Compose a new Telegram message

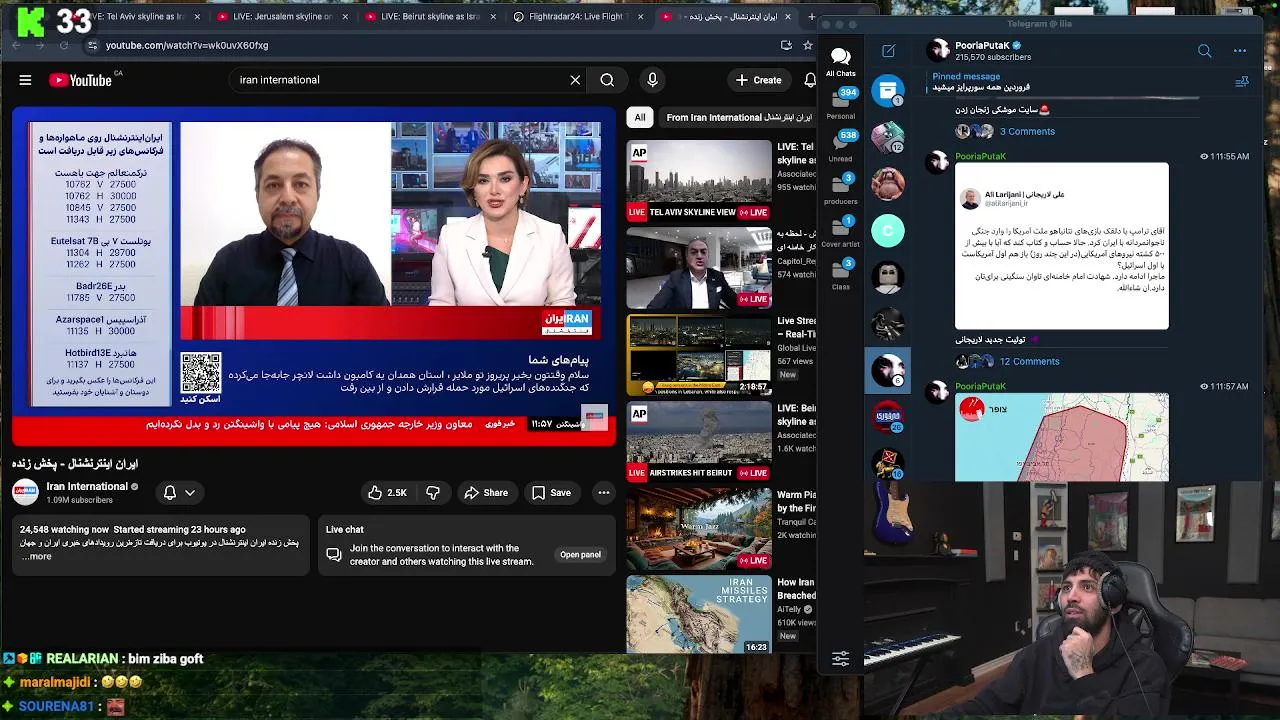pos(888,50)
